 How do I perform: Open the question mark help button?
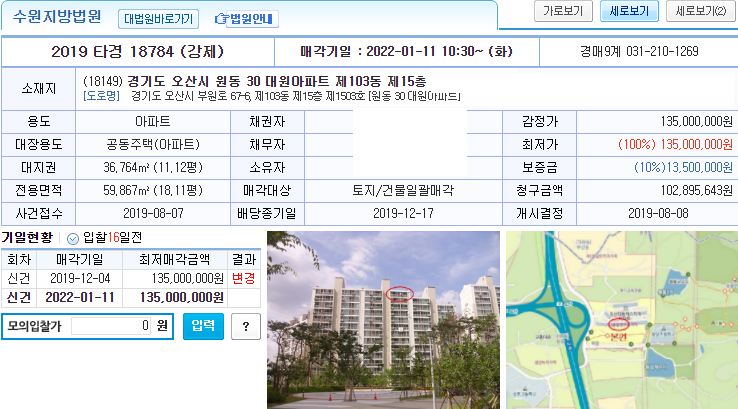pyautogui.click(x=246, y=326)
